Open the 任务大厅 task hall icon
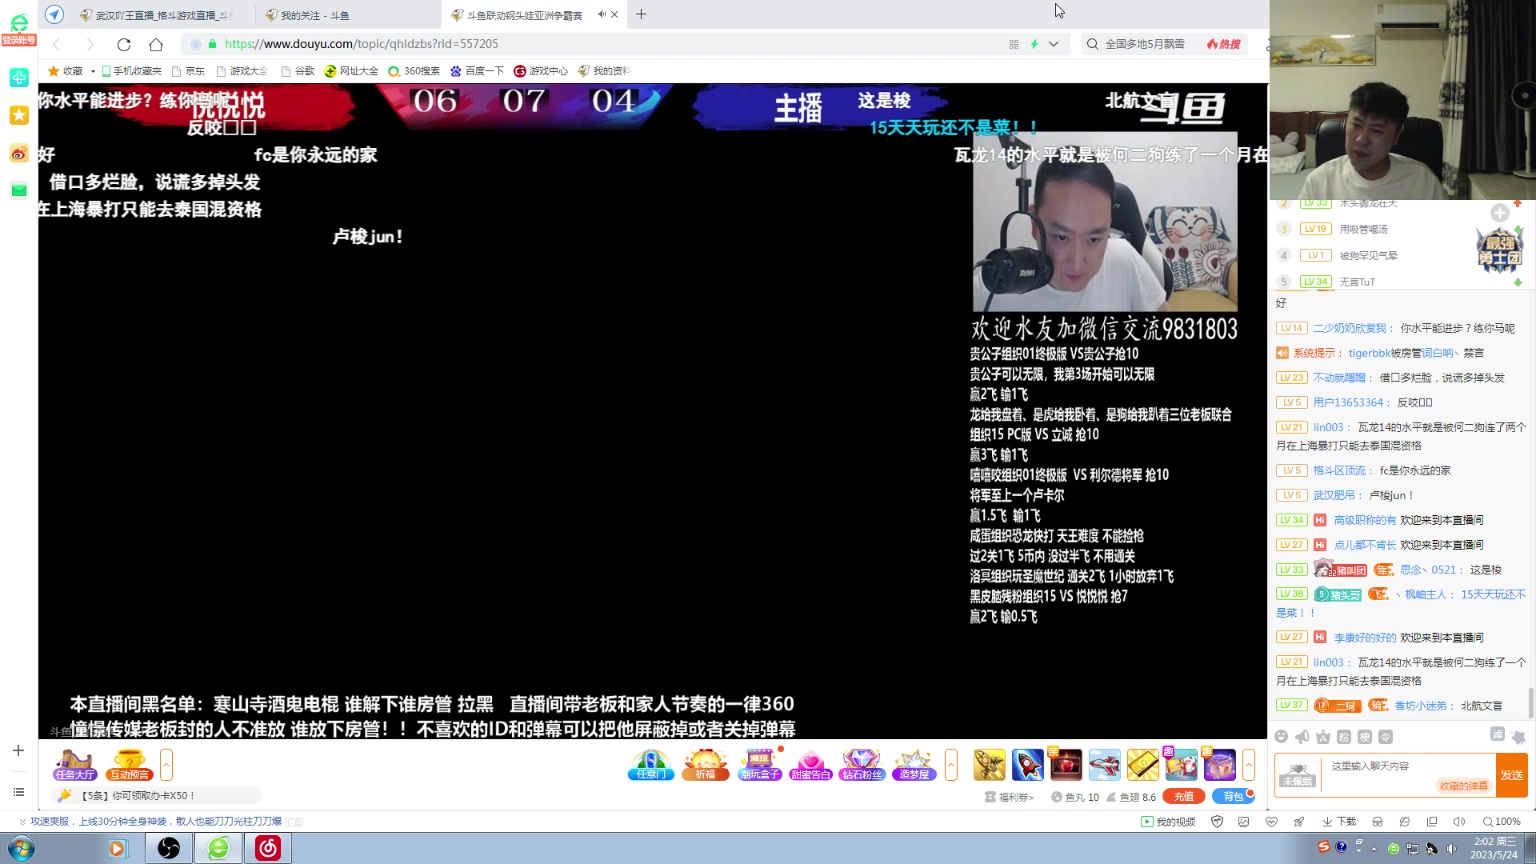 click(x=75, y=765)
